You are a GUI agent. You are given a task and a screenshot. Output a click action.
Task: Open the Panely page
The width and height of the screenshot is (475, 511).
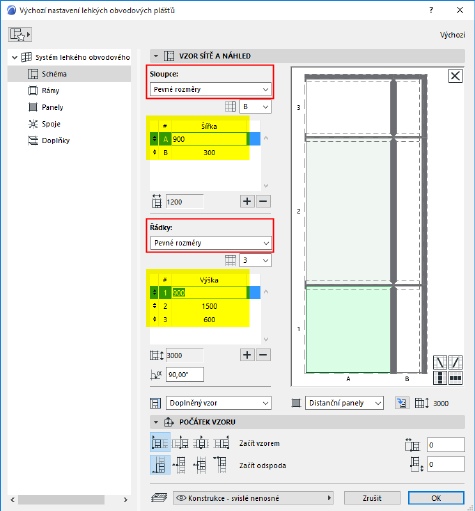52,107
